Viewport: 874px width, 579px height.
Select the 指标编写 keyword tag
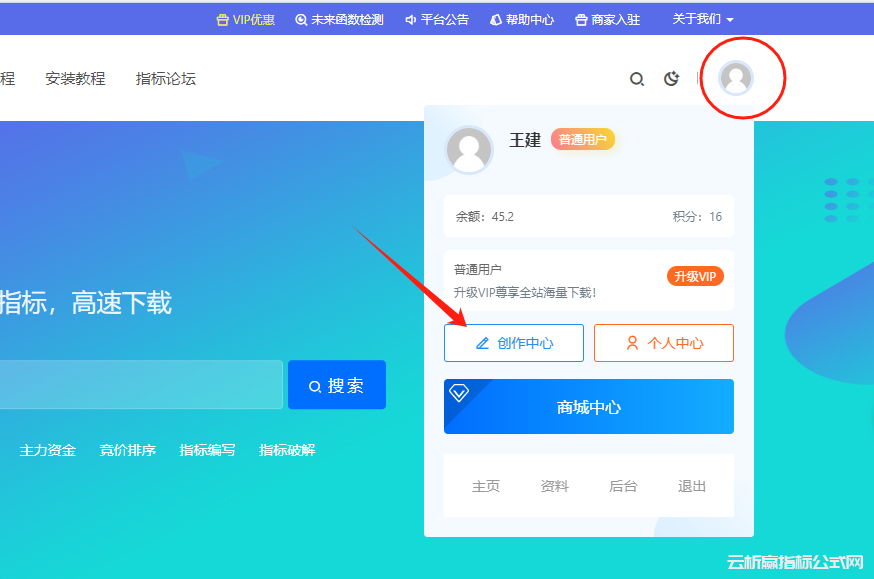pyautogui.click(x=207, y=450)
